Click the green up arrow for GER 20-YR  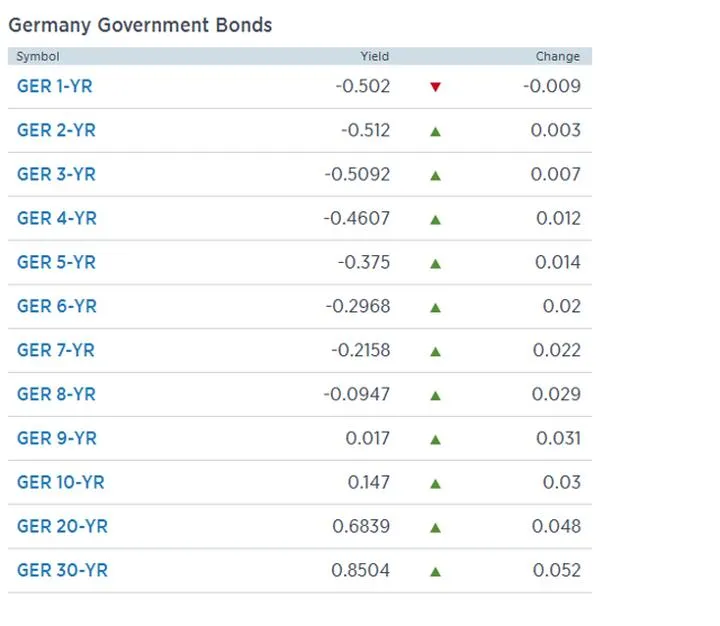coord(435,527)
